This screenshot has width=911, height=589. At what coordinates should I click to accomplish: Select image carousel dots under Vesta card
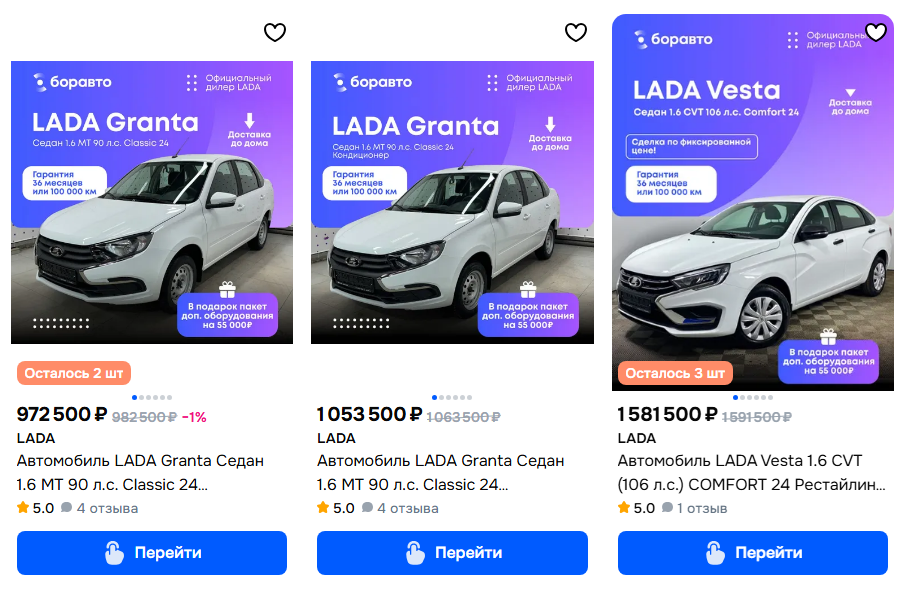coord(752,397)
